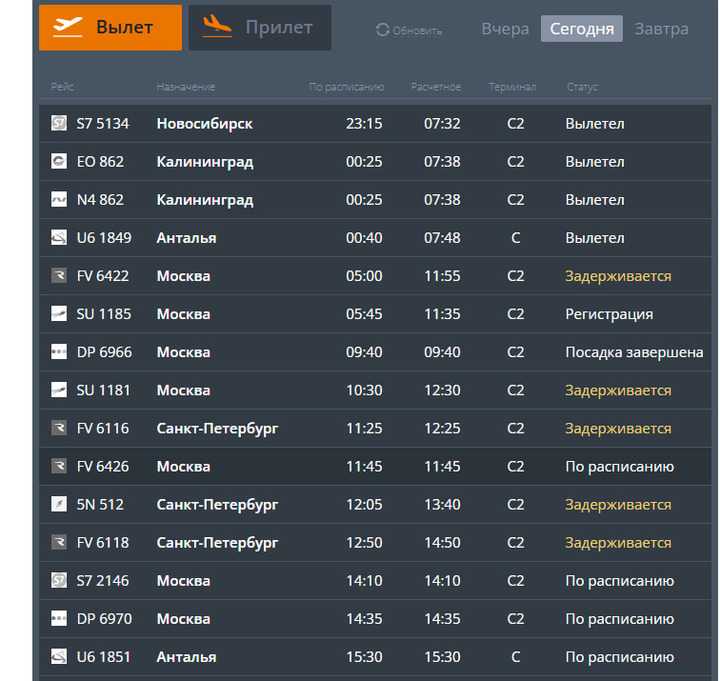The image size is (720, 681).
Task: Click the Задерживается status for SU 1181
Action: tap(618, 390)
